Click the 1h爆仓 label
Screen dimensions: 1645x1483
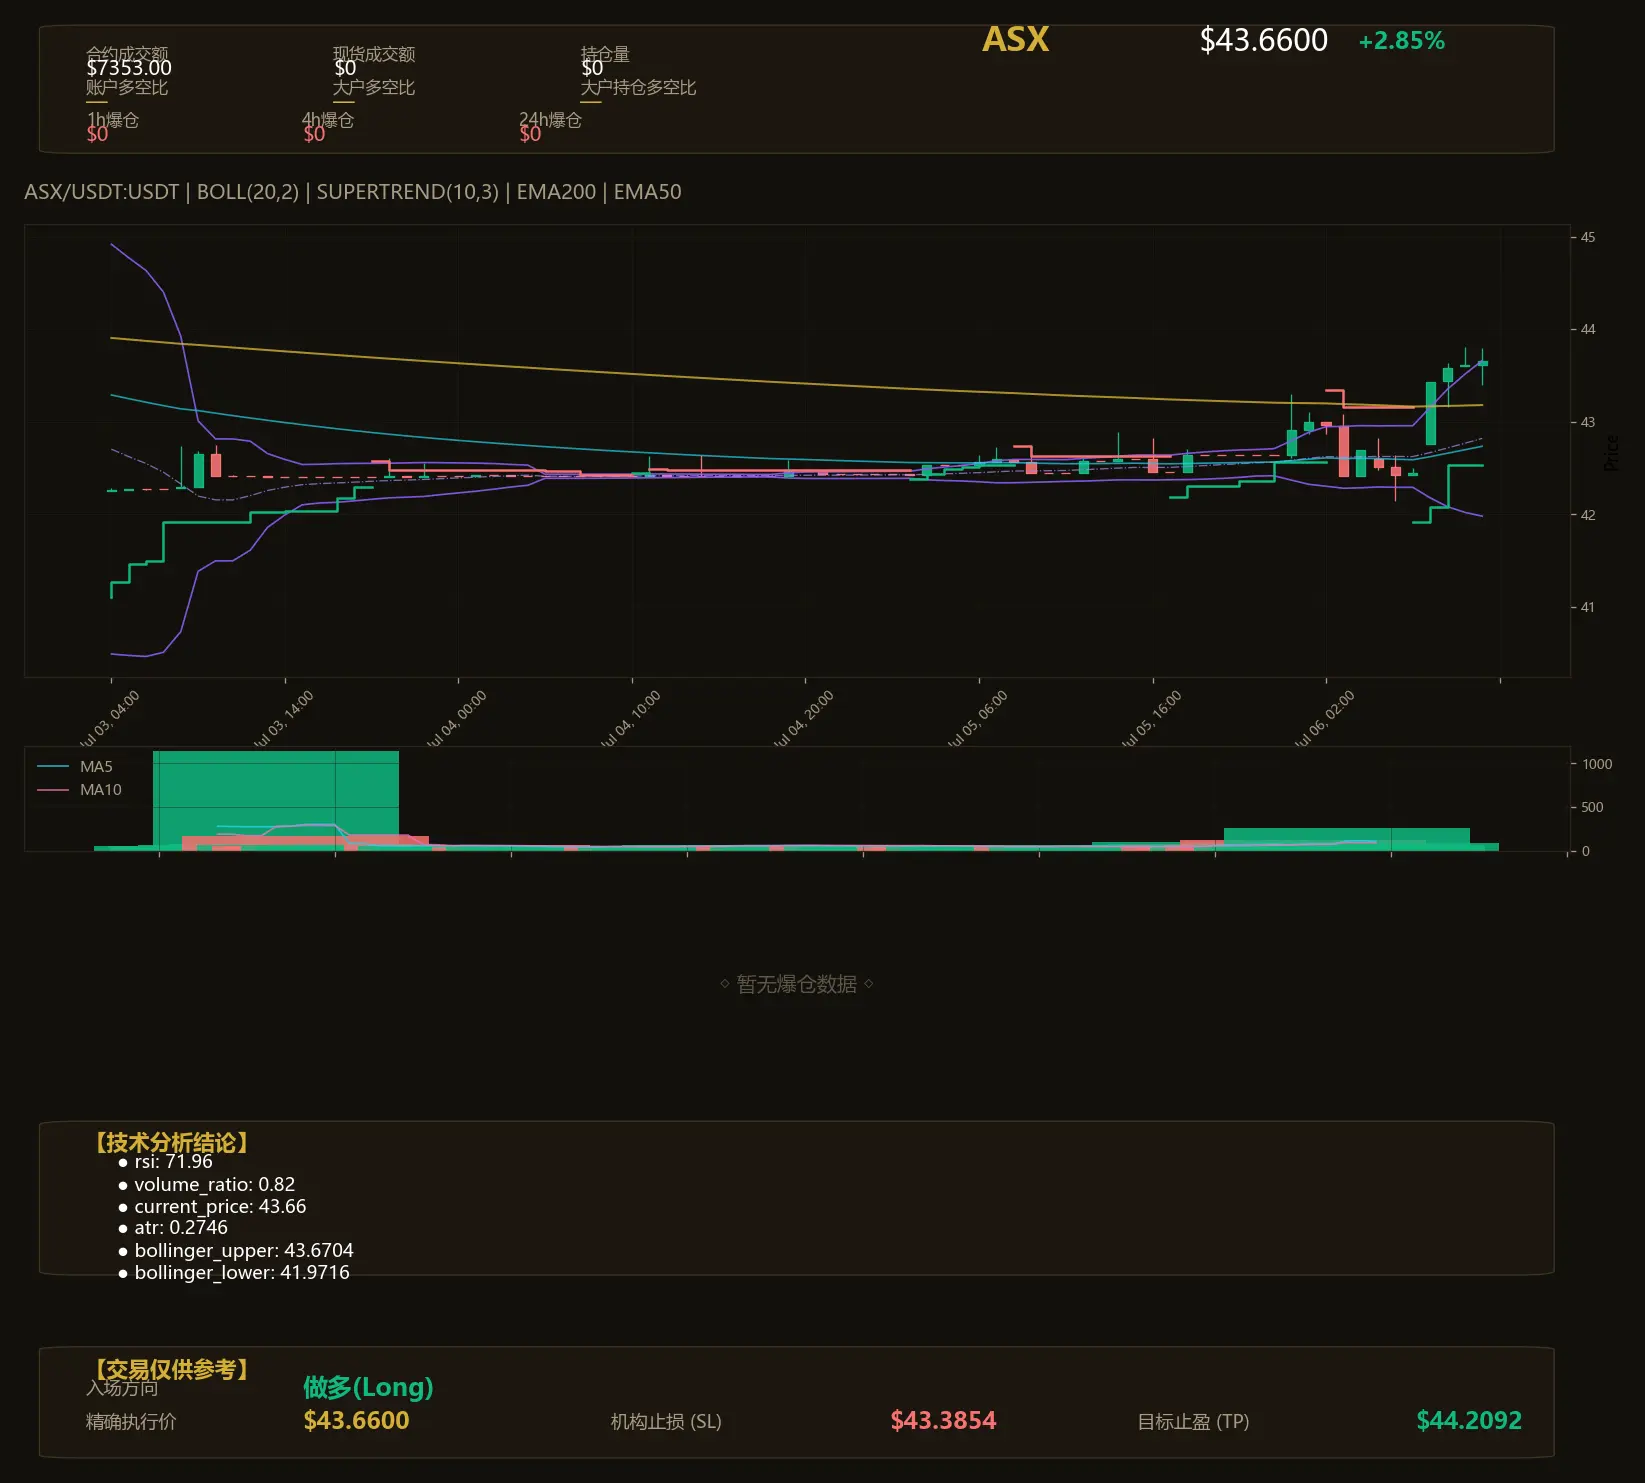tap(113, 119)
